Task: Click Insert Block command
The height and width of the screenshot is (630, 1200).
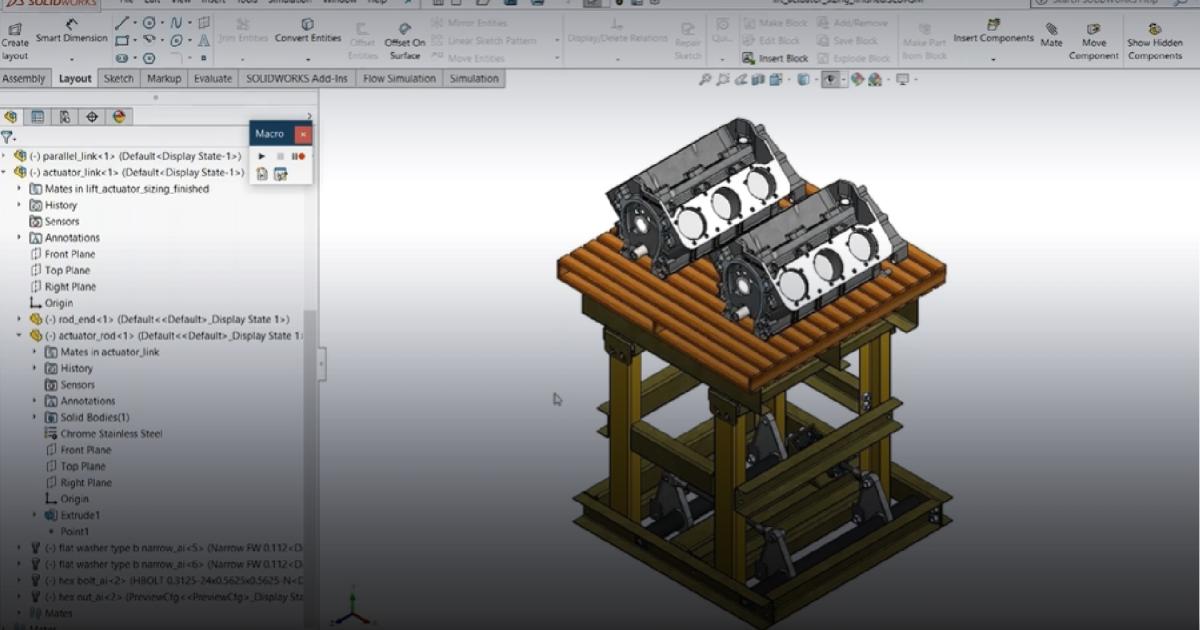Action: [776, 58]
